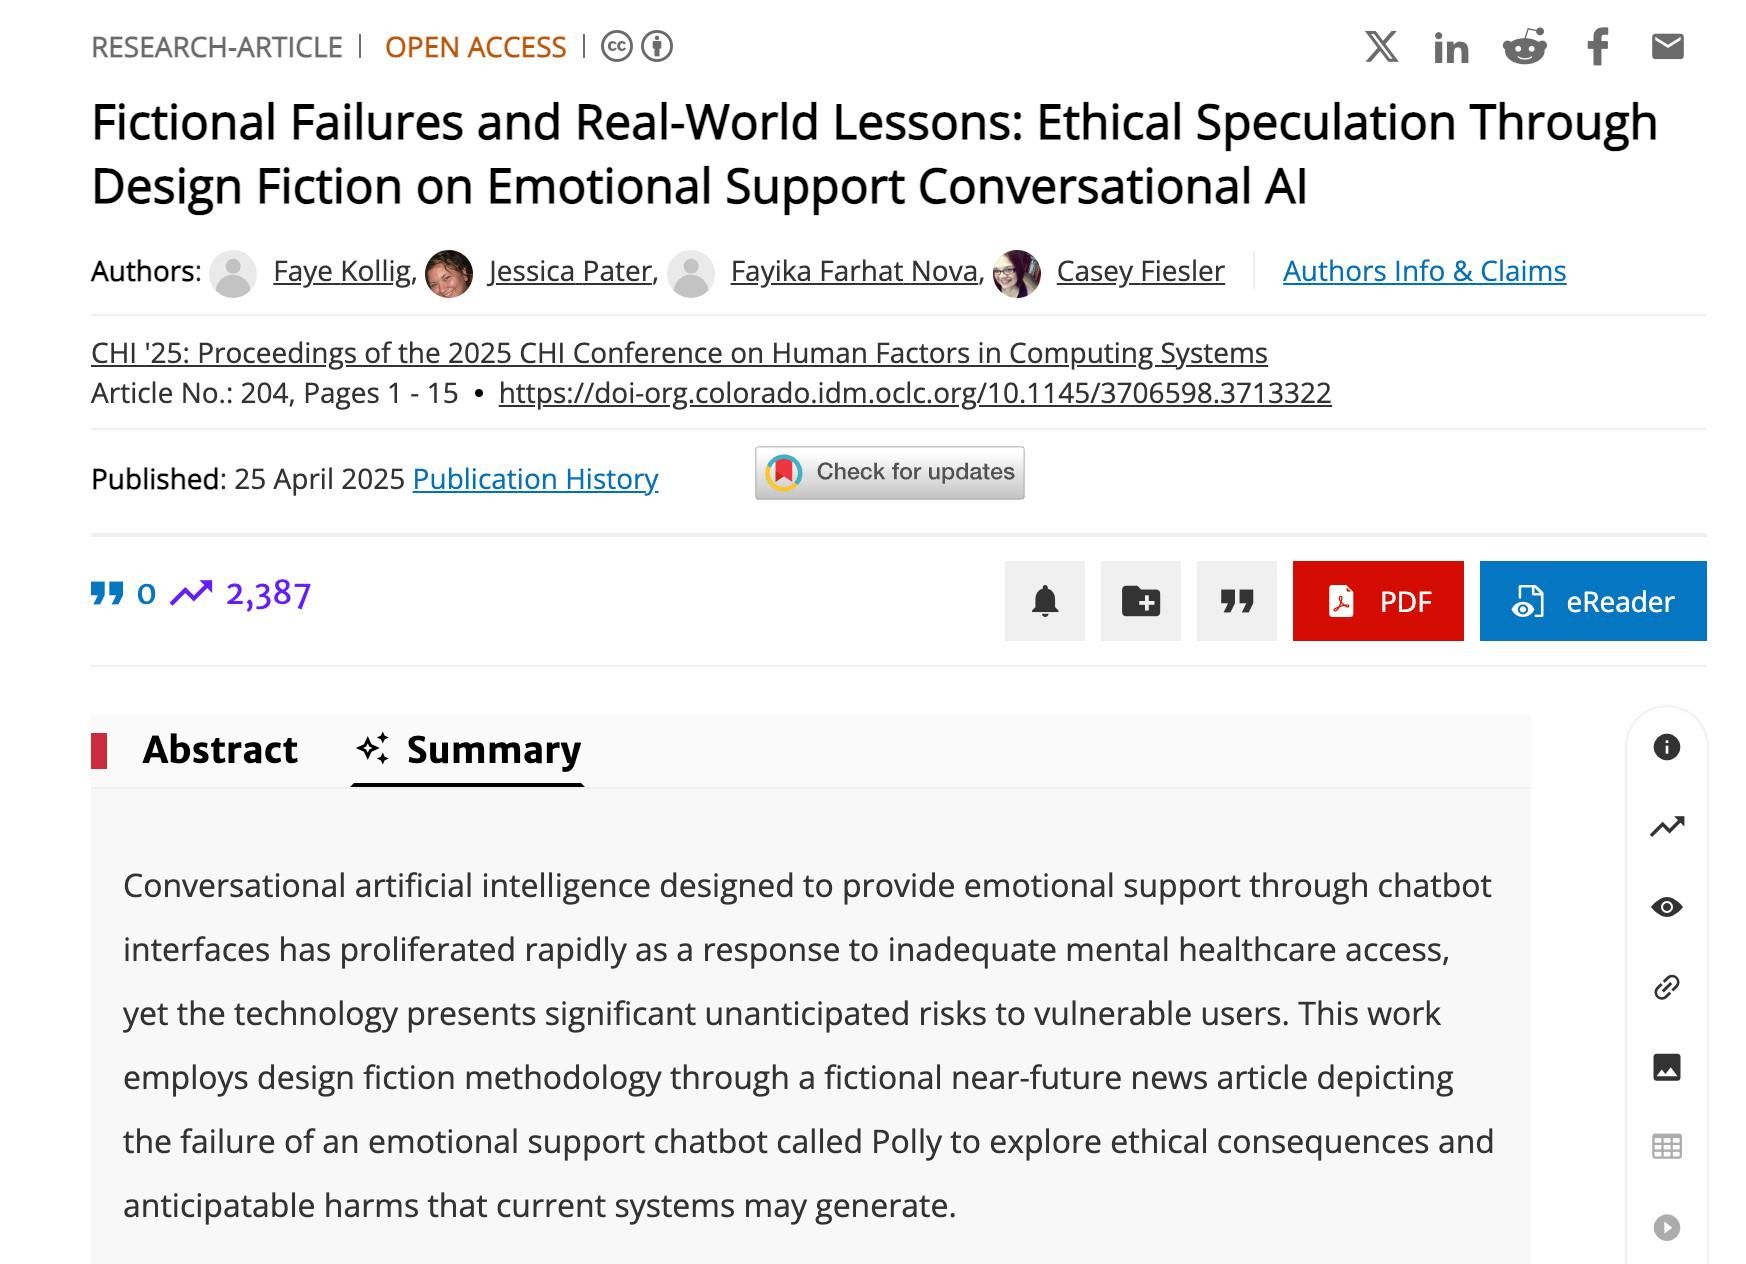Switch to the Abstract tab

(x=221, y=750)
